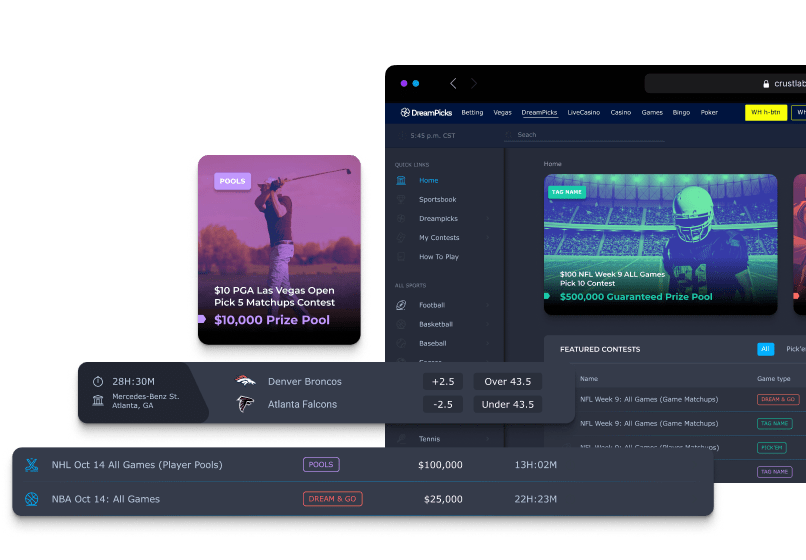This screenshot has height=560, width=806.
Task: Expand the Football sport chevron
Action: 488,305
